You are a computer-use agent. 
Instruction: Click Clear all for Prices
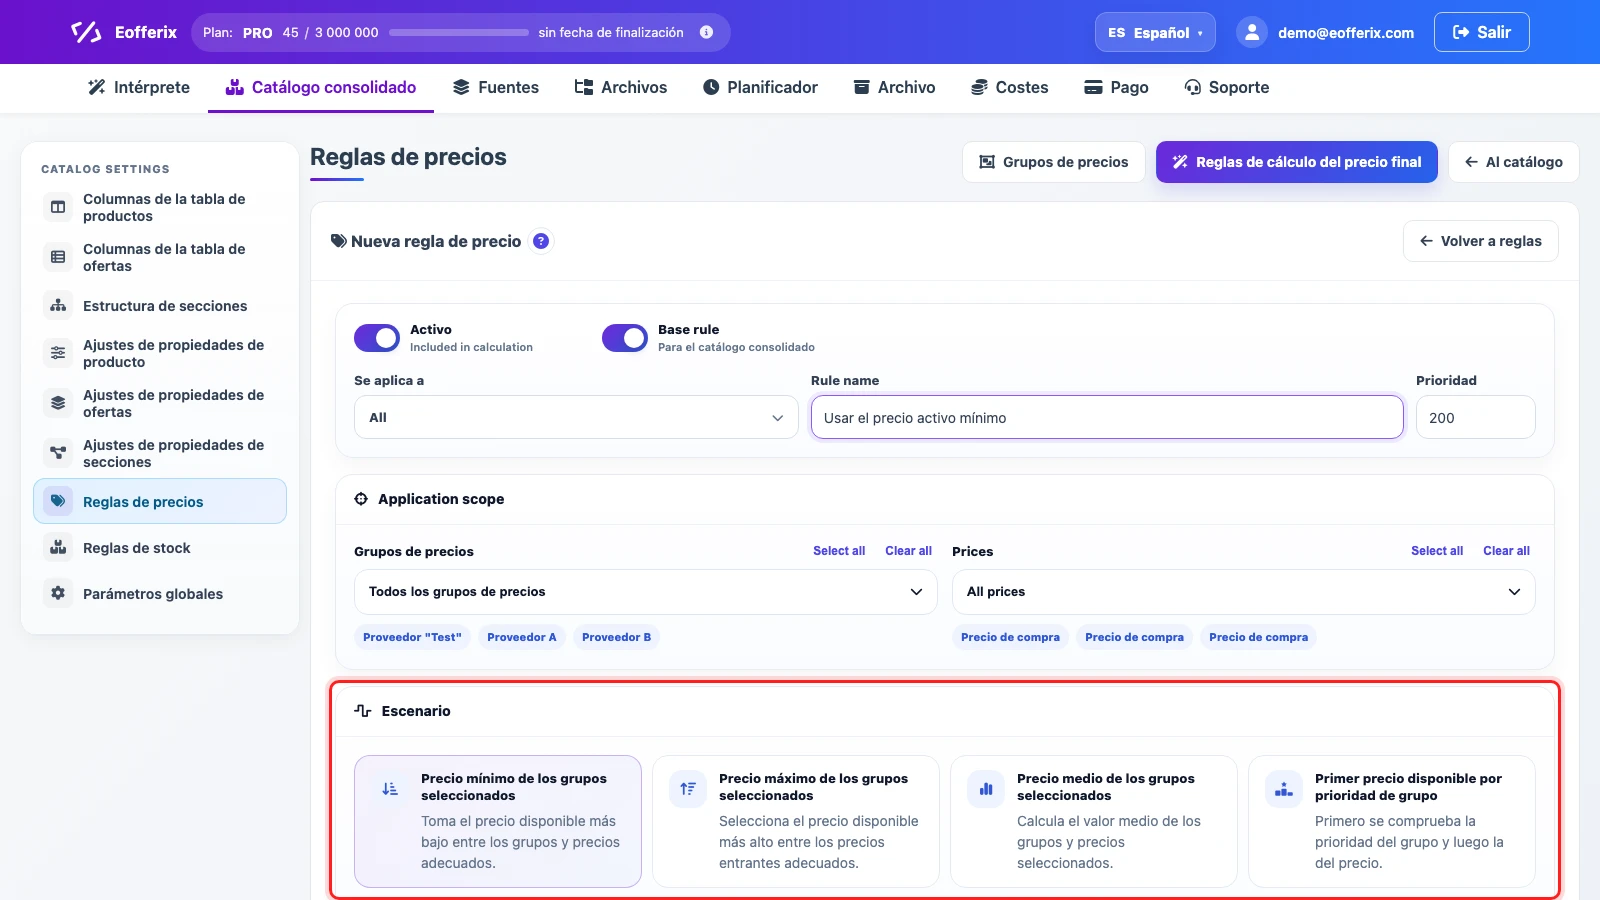tap(1506, 551)
